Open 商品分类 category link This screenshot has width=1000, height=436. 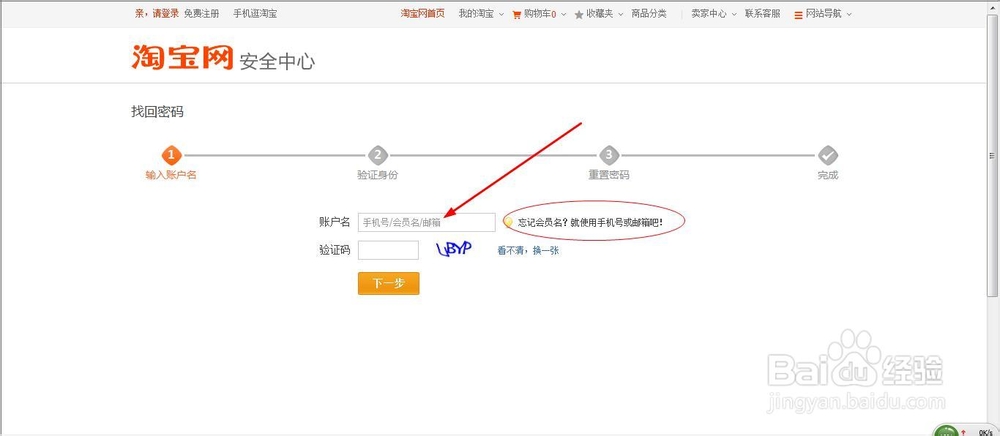point(649,13)
